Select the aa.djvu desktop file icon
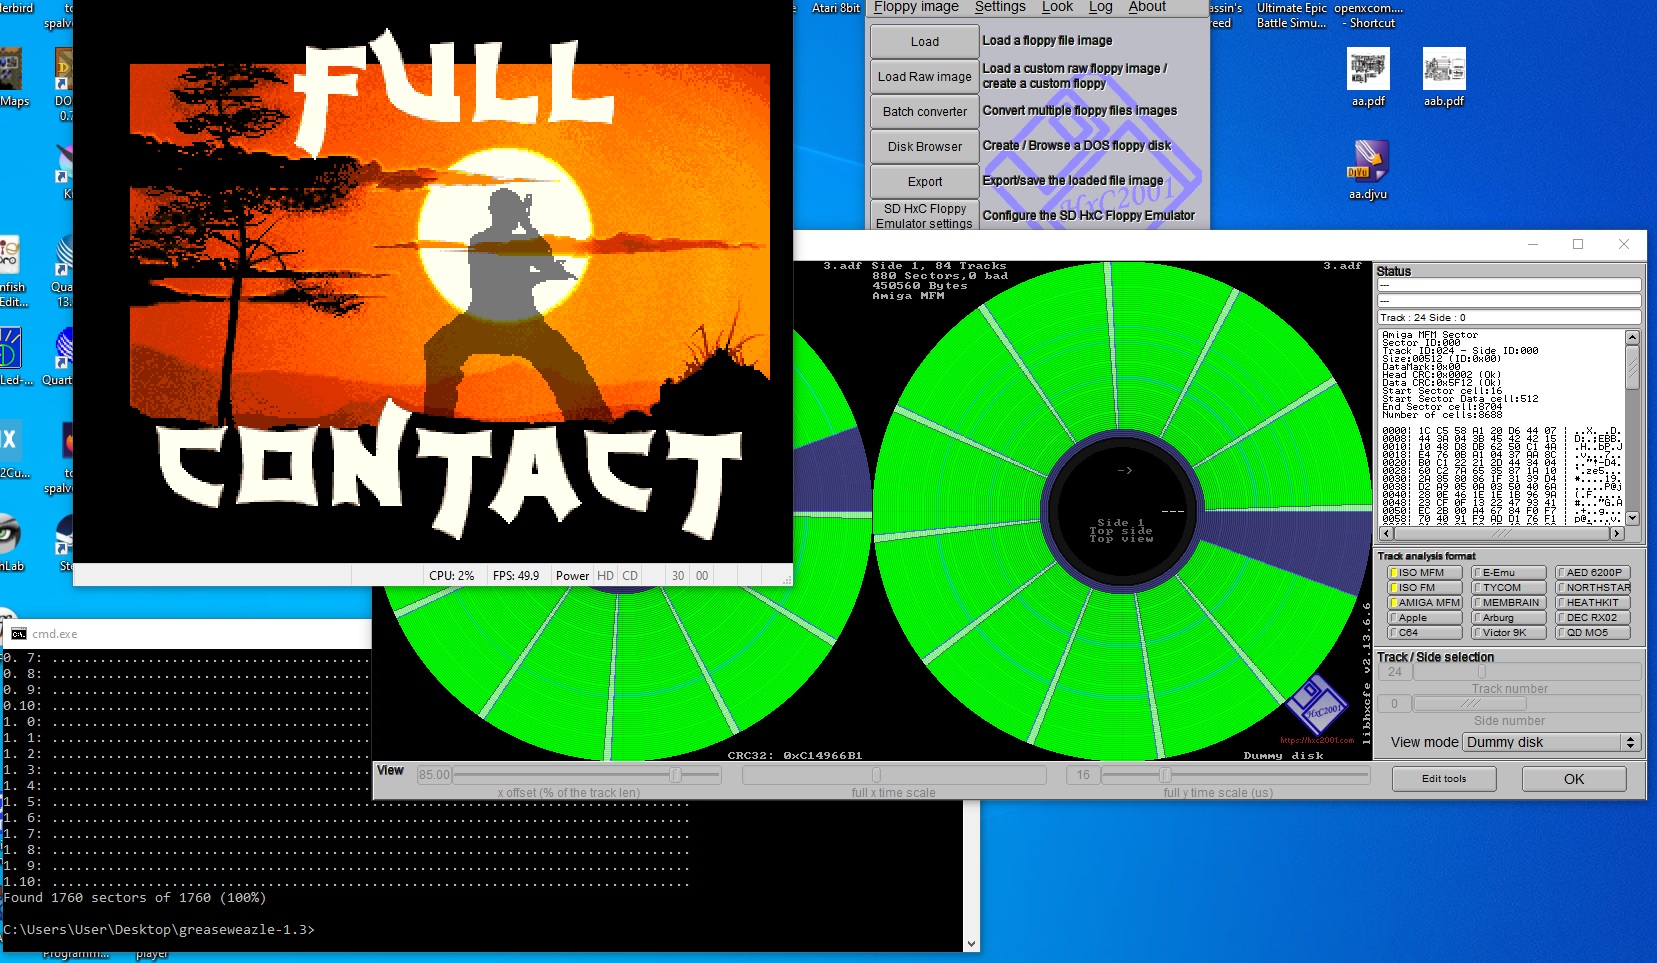The height and width of the screenshot is (963, 1657). tap(1368, 161)
